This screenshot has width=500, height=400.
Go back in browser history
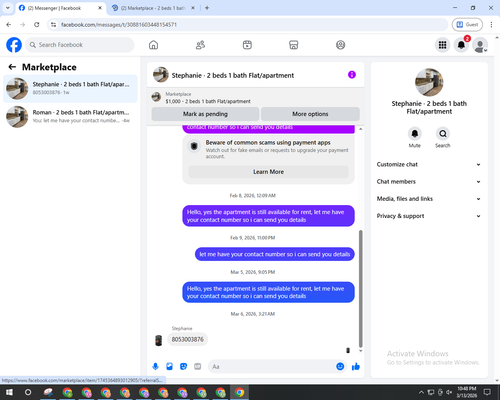pos(9,25)
